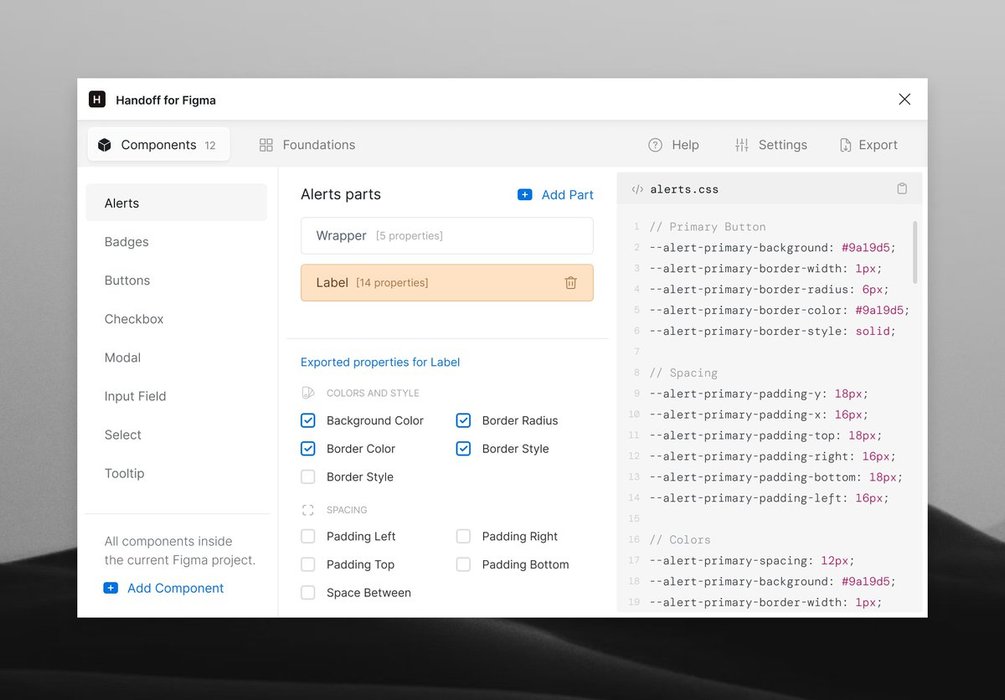Click the --alert-primary-padding-bottom code line
Viewport: 1005px width, 700px height.
[776, 477]
